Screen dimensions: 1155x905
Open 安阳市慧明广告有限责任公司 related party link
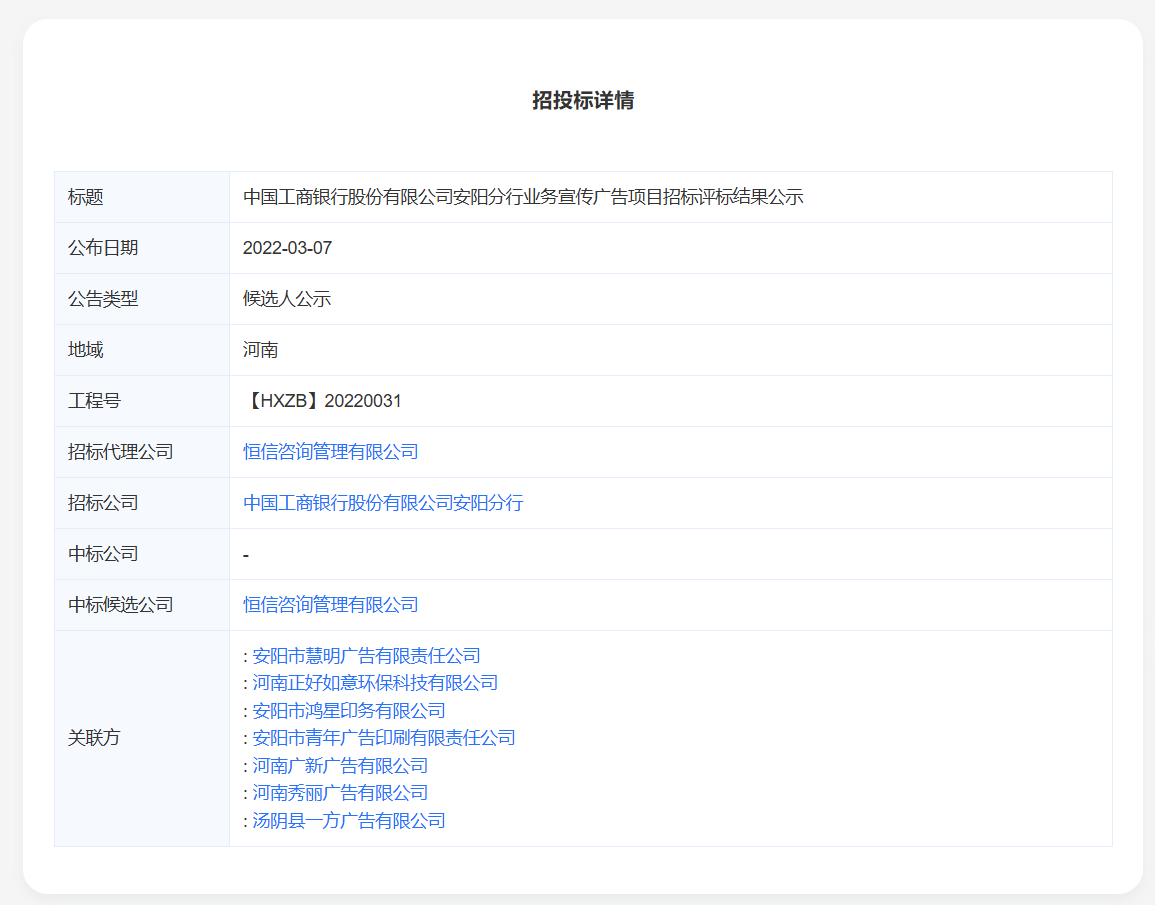coord(366,656)
